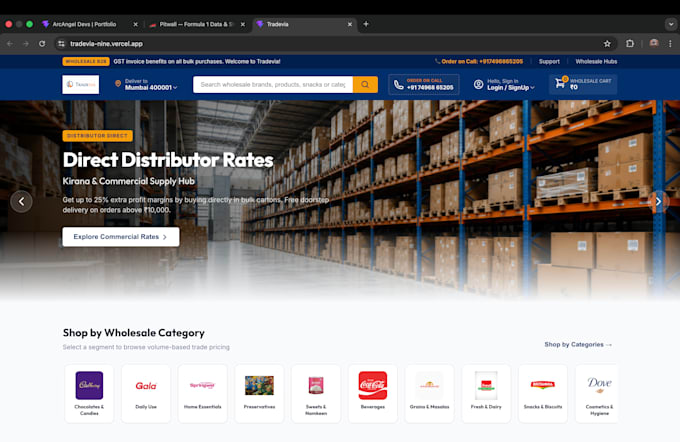Click Order on Call phone number link
Screen dimensions: 680x442
[x=479, y=62]
